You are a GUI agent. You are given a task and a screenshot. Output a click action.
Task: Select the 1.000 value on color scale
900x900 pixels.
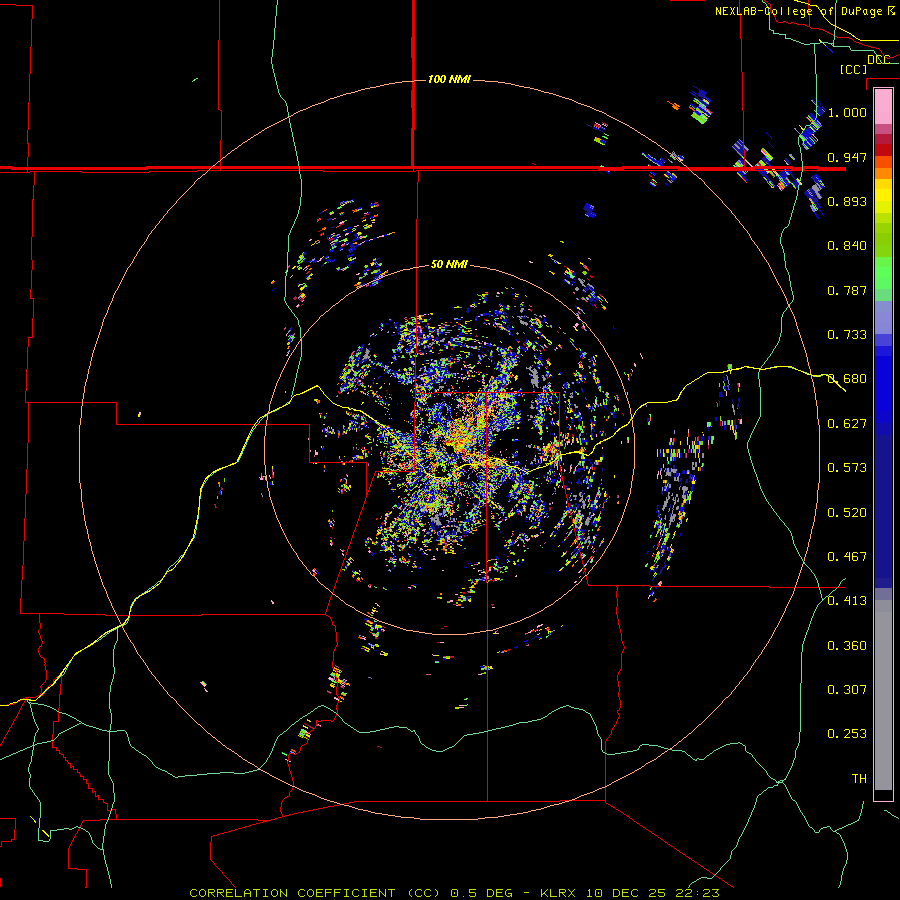click(x=847, y=112)
